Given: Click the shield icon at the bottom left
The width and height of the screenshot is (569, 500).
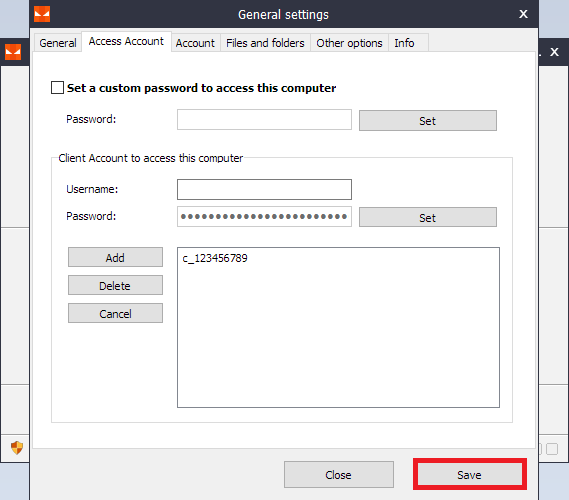Looking at the screenshot, I should point(17,447).
